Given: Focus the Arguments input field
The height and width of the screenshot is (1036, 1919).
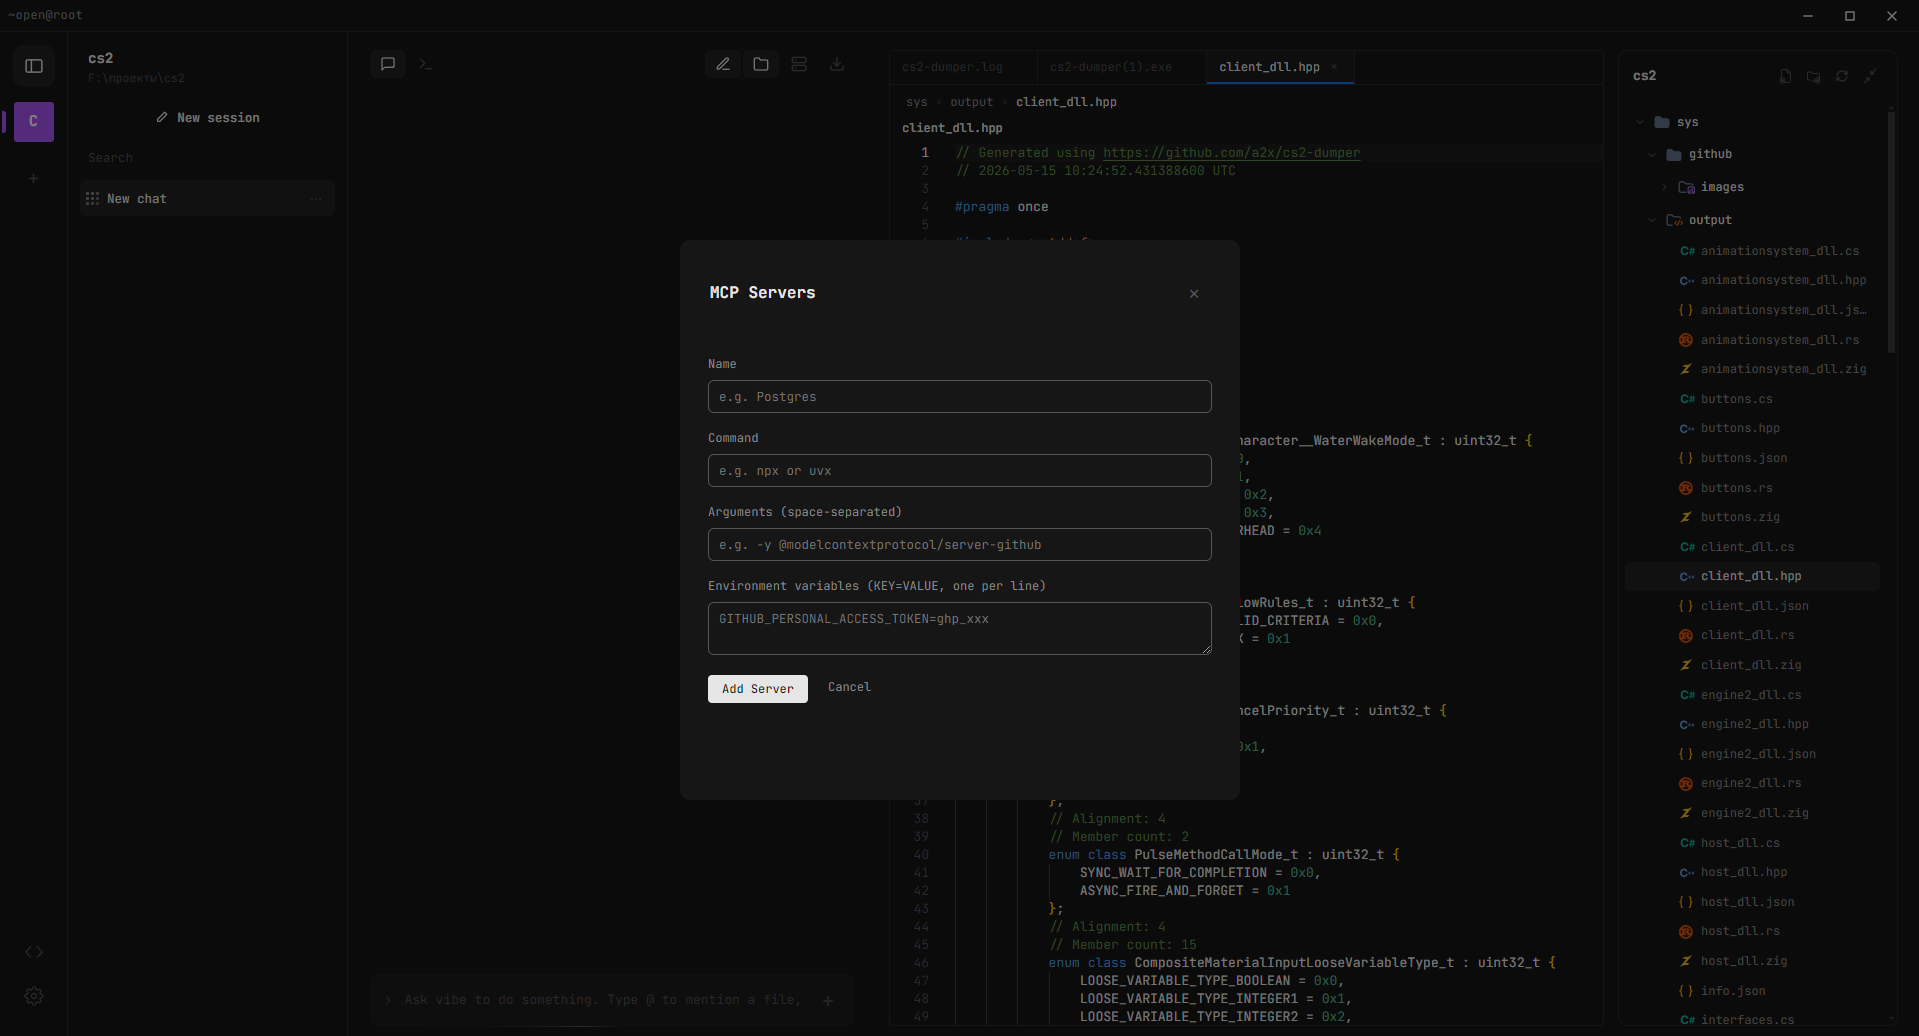Looking at the screenshot, I should 959,545.
